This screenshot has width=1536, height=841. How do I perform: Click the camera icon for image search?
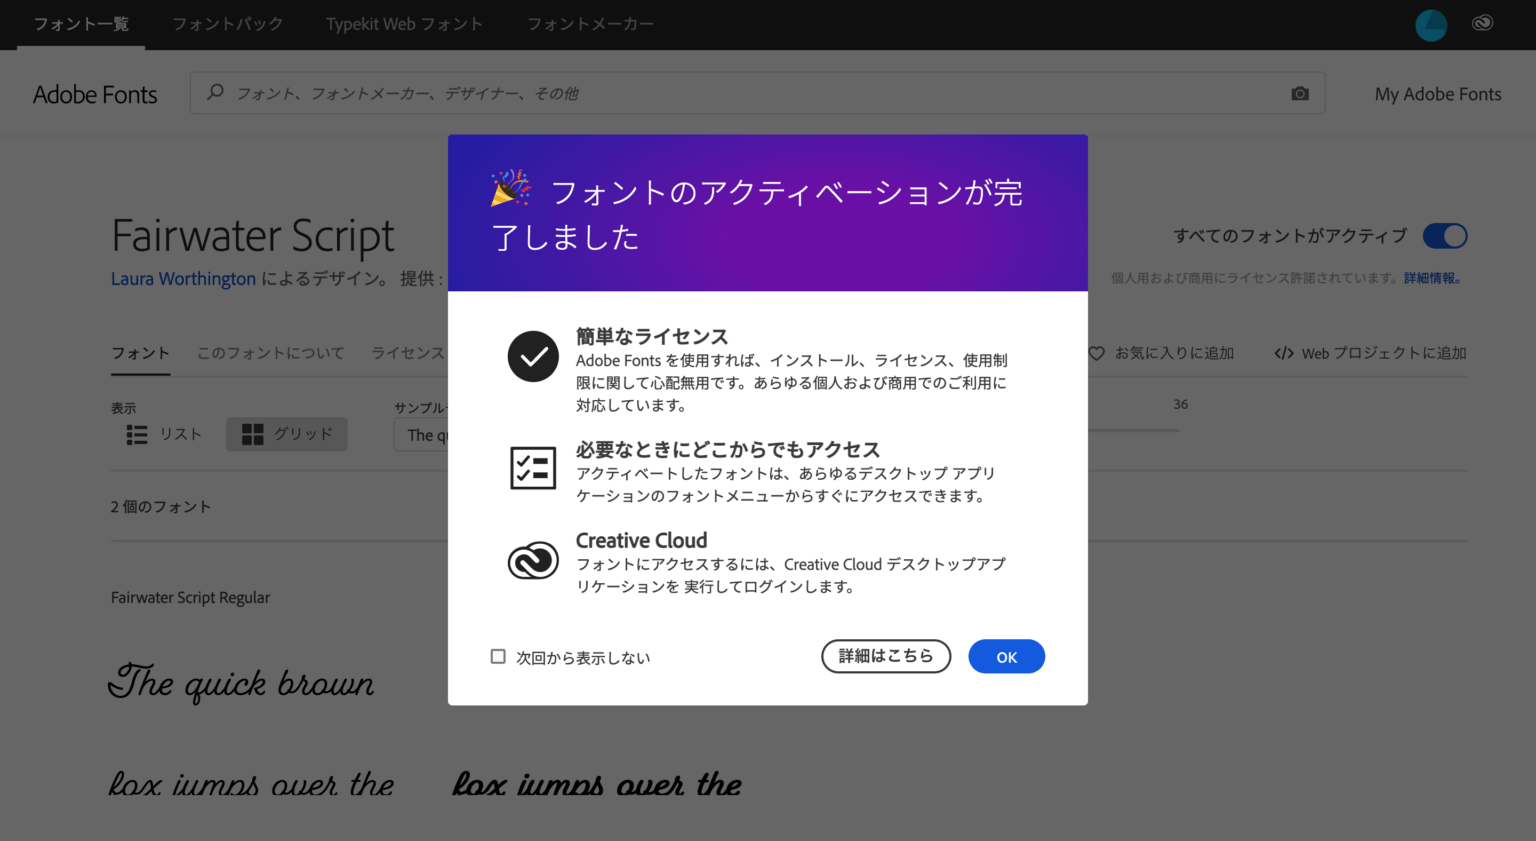(1299, 92)
